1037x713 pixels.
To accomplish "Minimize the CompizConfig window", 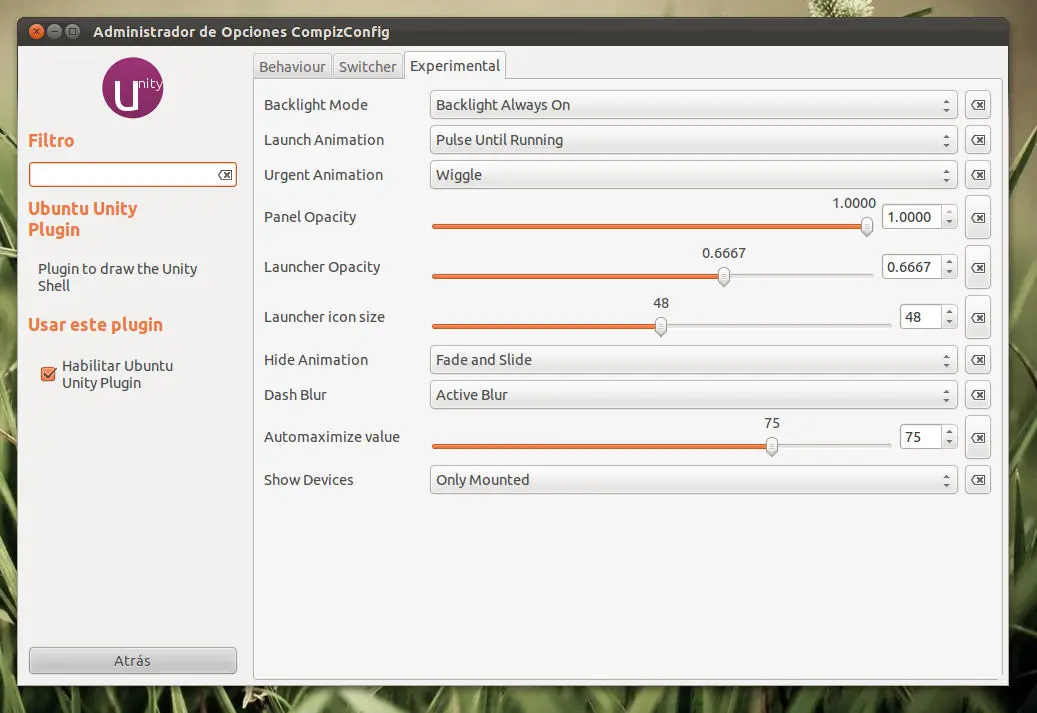I will click(55, 31).
